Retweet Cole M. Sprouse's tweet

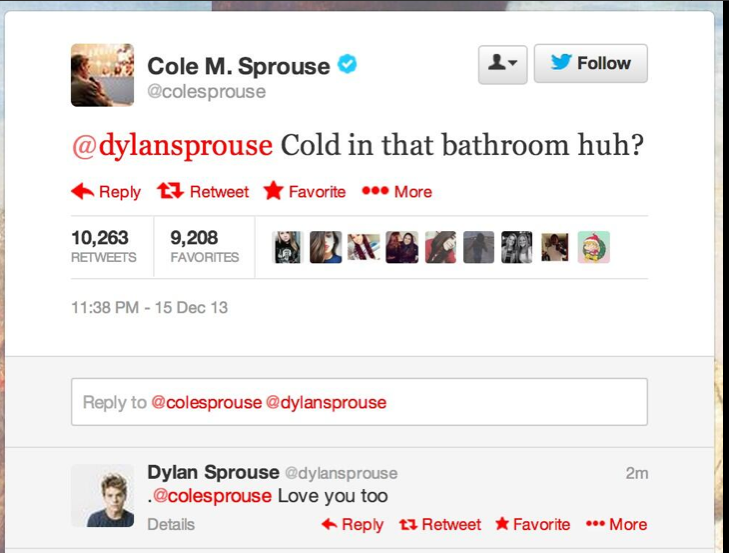pos(203,192)
